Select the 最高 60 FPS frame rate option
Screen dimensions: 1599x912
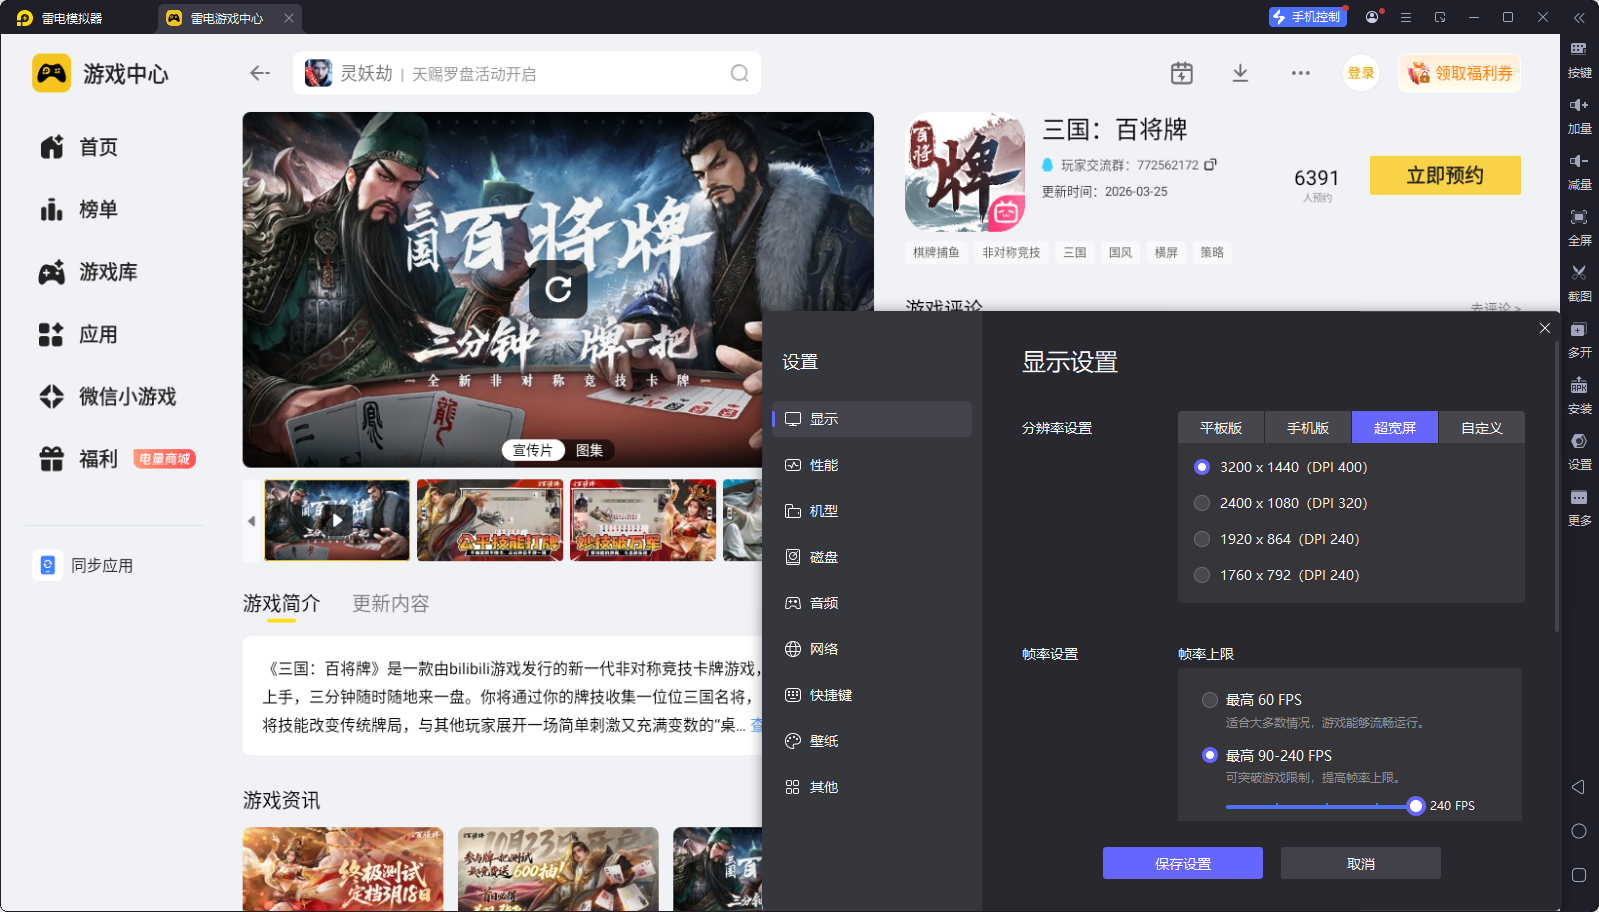[x=1210, y=700]
